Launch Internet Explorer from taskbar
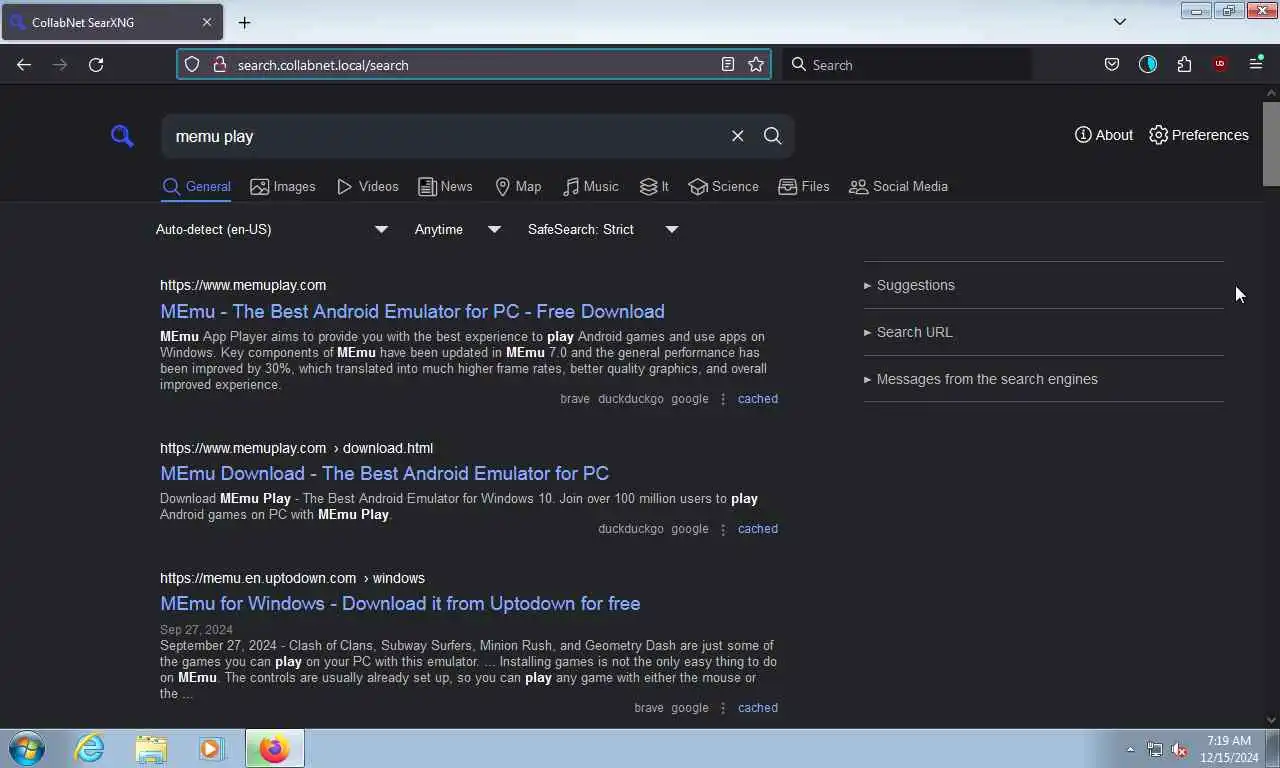The image size is (1280, 768). pos(90,748)
